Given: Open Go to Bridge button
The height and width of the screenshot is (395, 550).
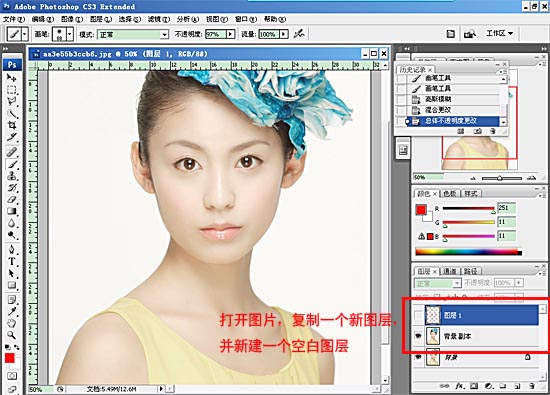Looking at the screenshot, I should pyautogui.click(x=470, y=34).
